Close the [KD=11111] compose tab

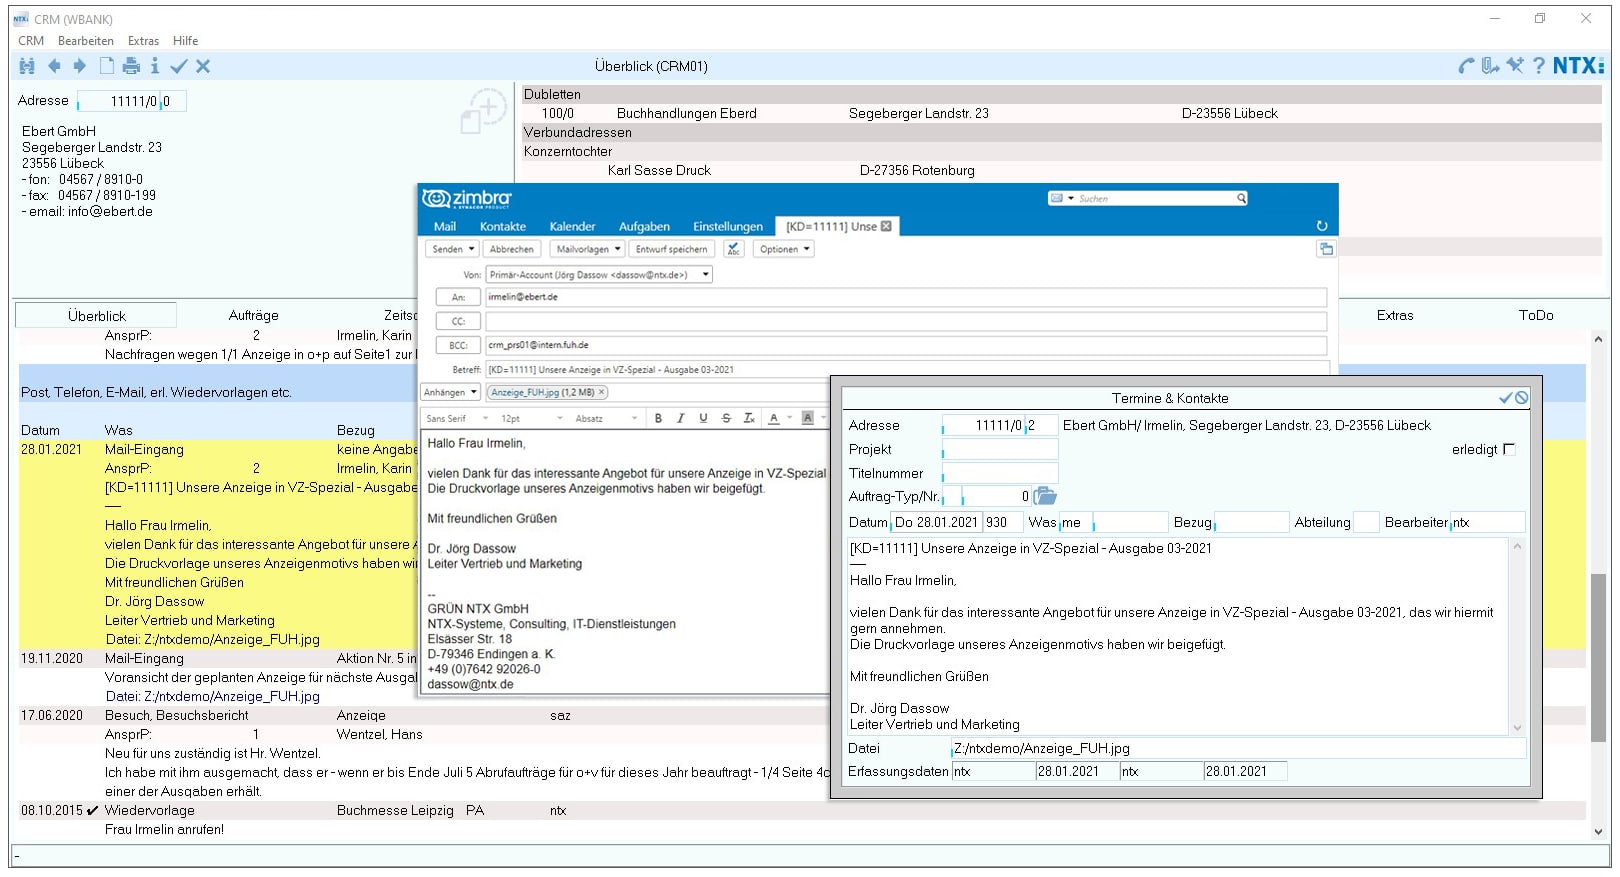click(886, 226)
